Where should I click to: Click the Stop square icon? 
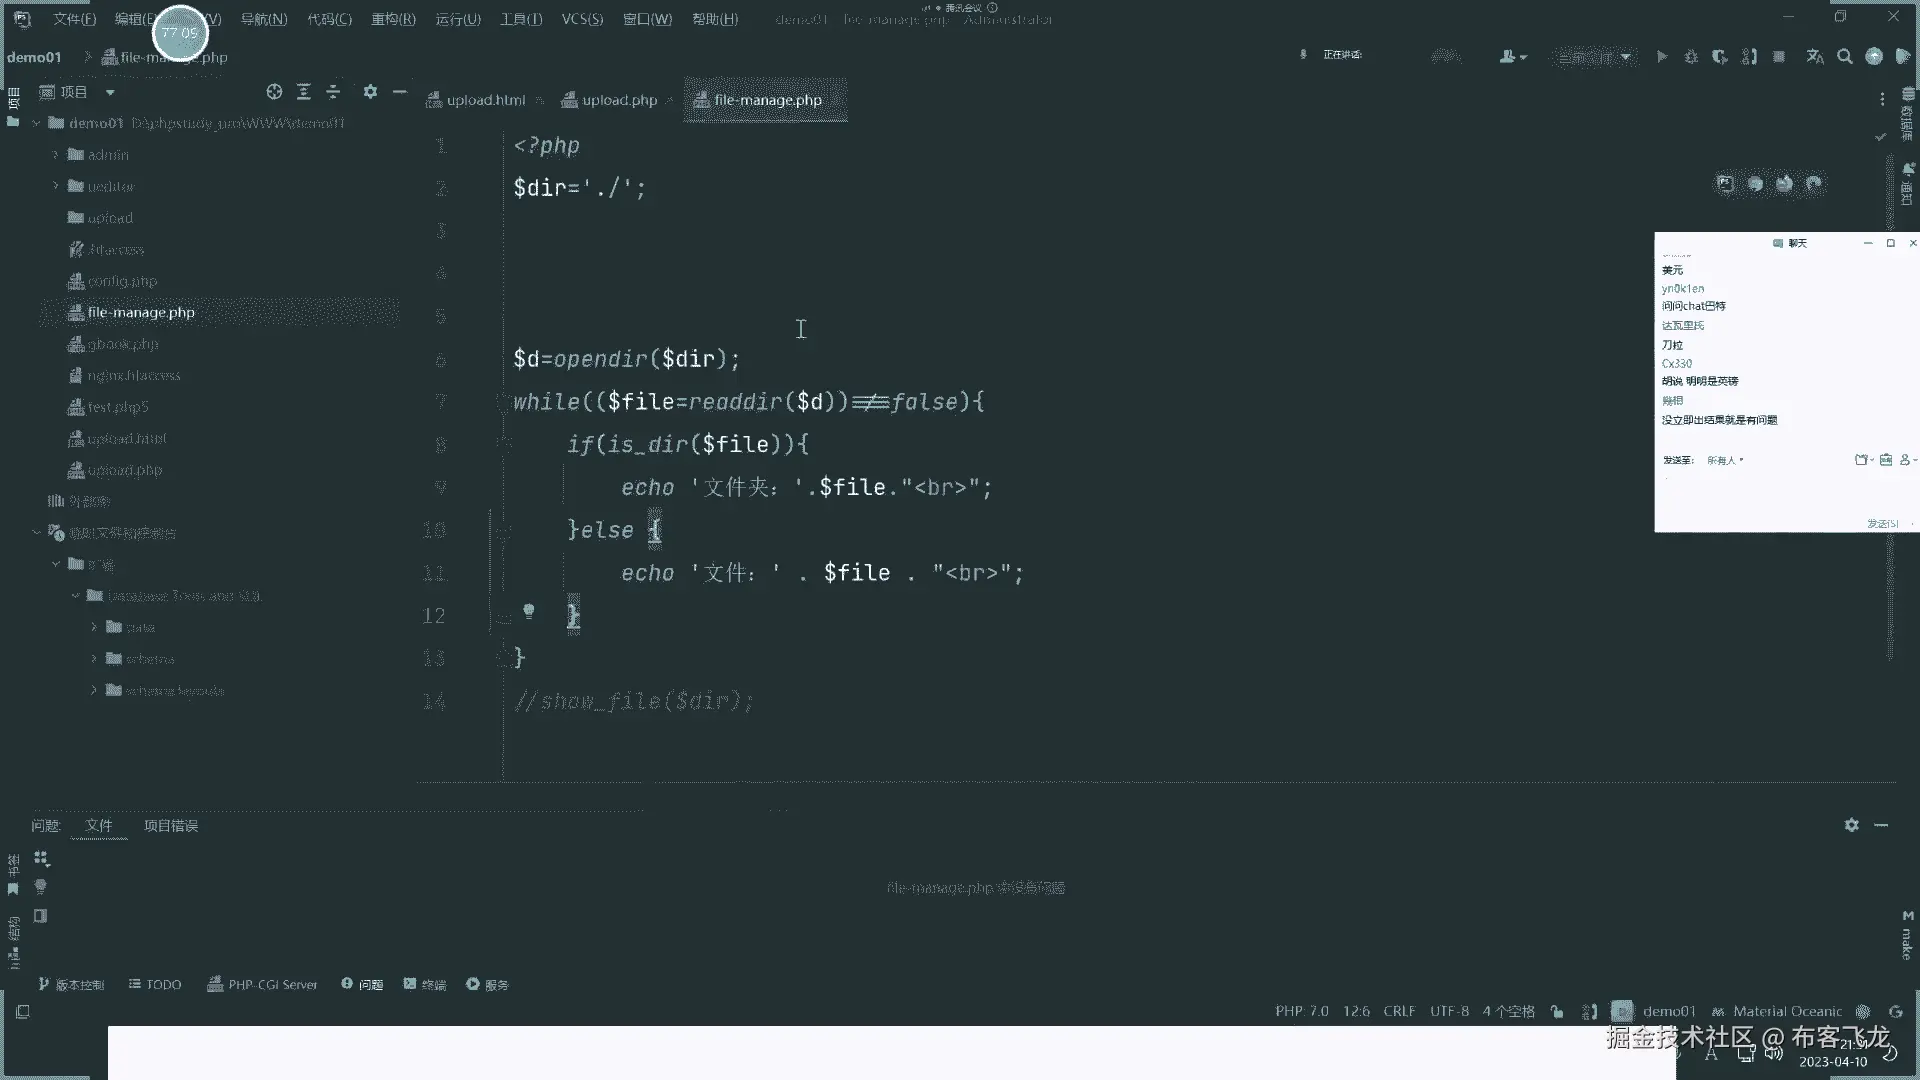click(x=1779, y=57)
